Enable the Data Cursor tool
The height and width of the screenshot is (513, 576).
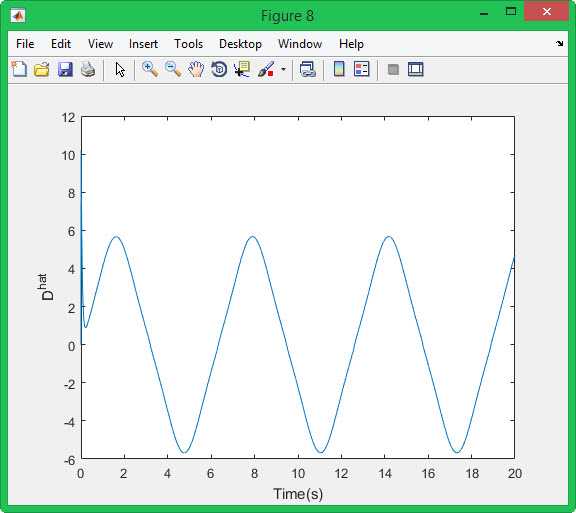[242, 69]
